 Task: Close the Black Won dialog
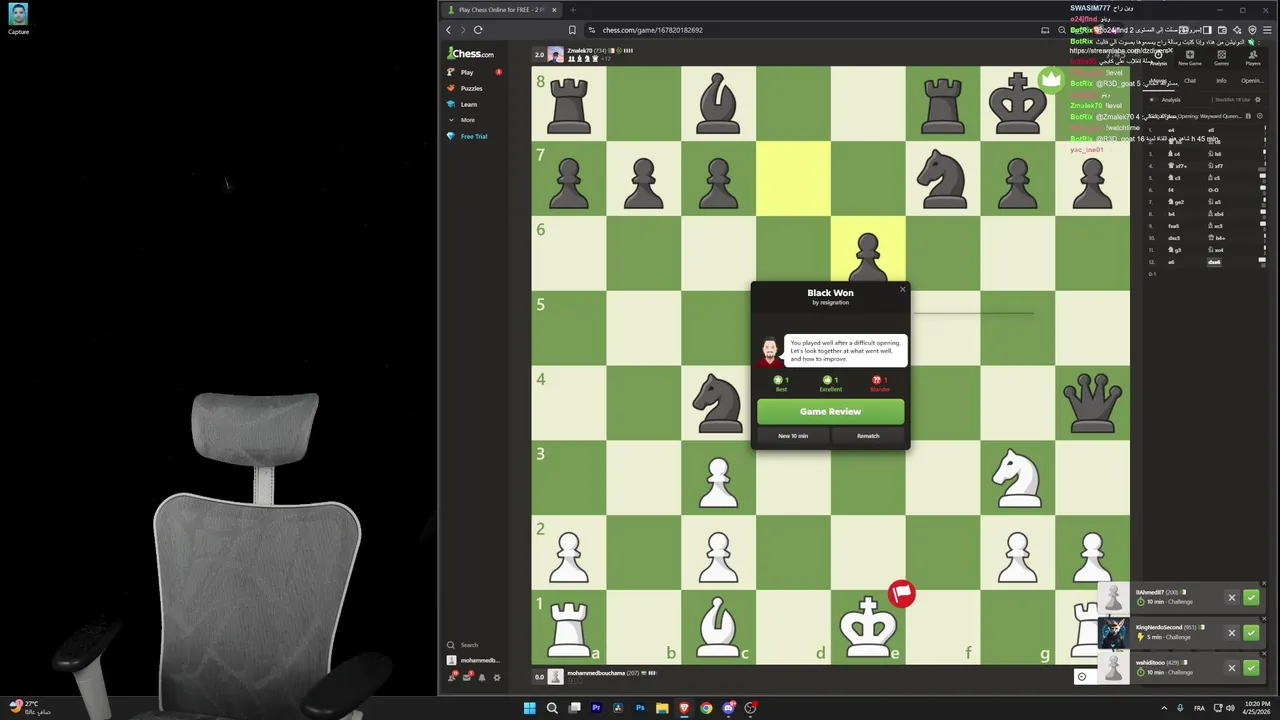(902, 290)
